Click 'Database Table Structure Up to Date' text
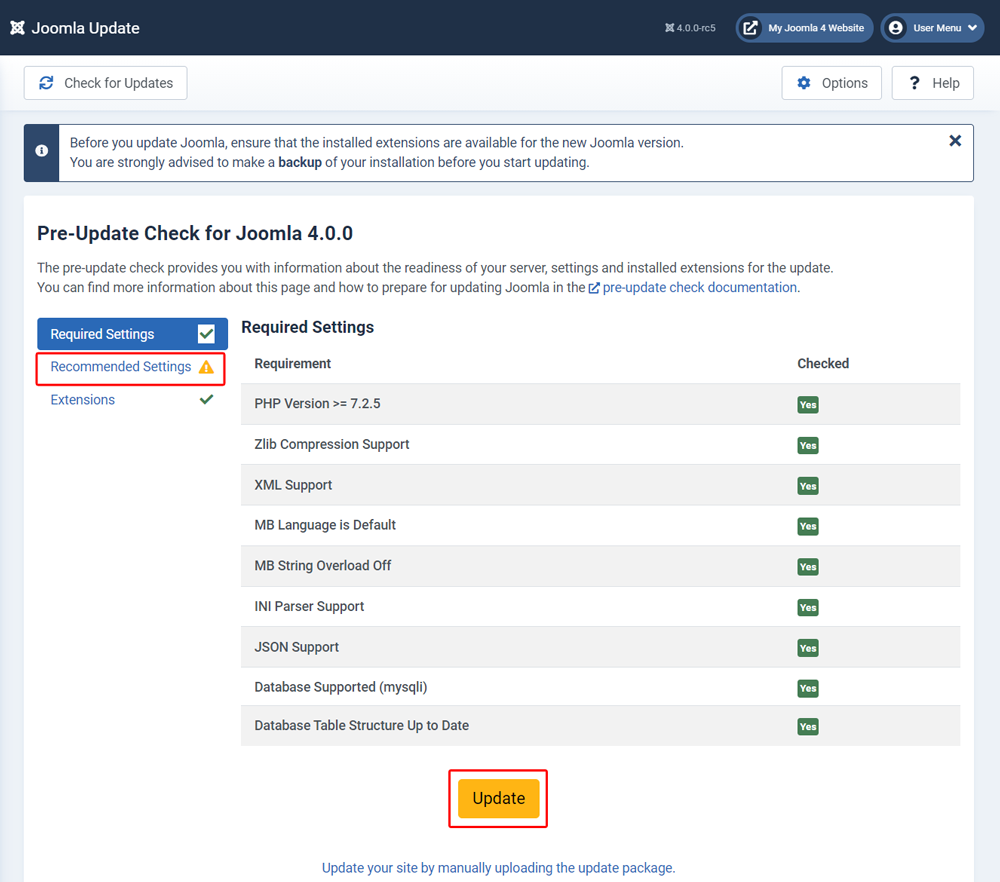 click(x=362, y=725)
